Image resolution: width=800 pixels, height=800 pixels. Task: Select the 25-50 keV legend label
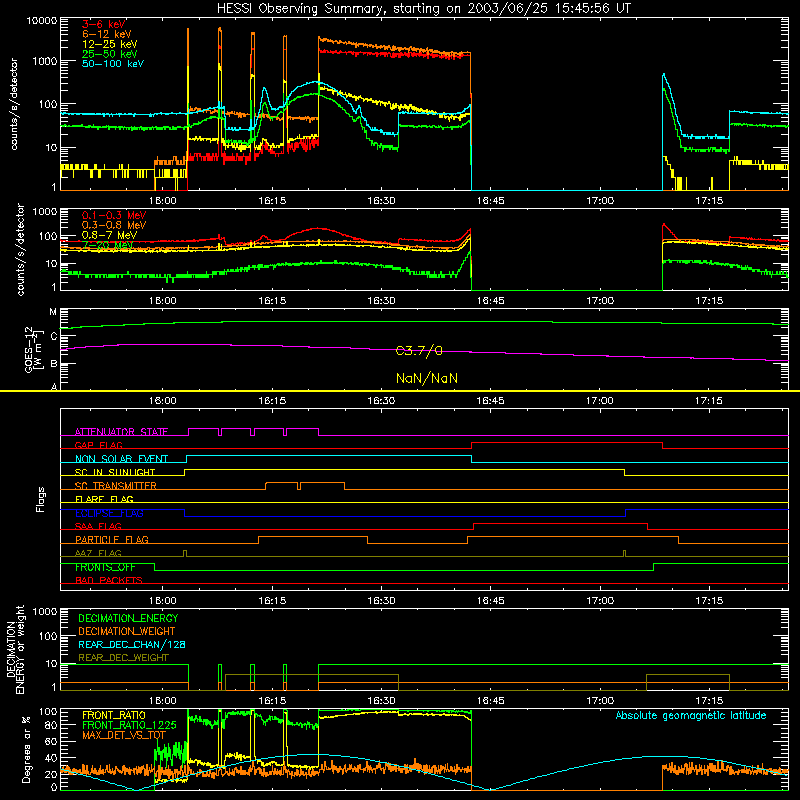[110, 54]
